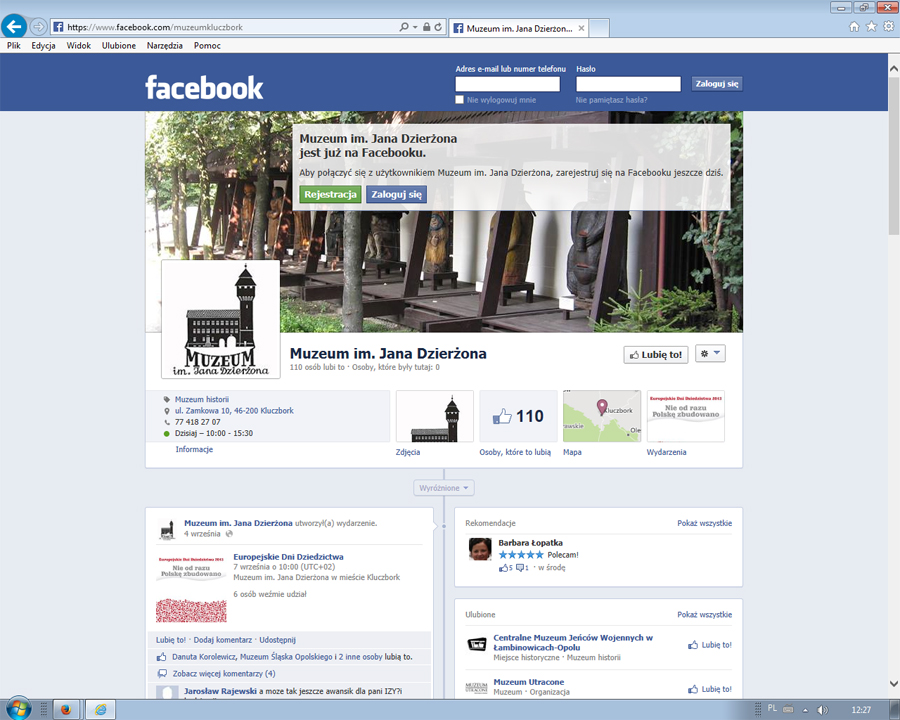Open the Kluczbork map thumbnail
The height and width of the screenshot is (720, 900).
602,416
